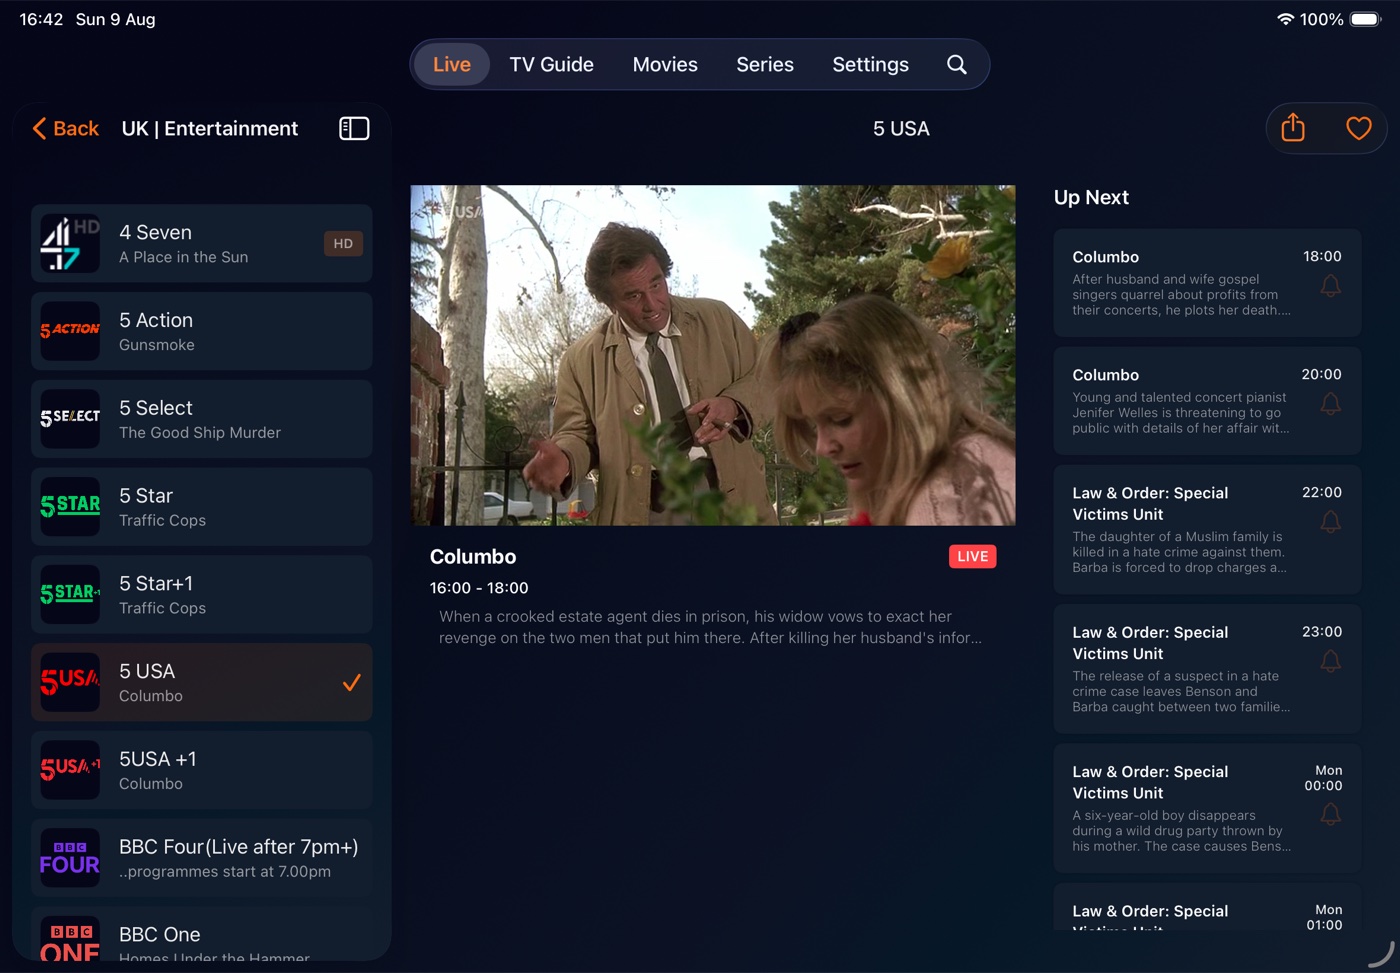The width and height of the screenshot is (1400, 973).
Task: Go Back from UK Entertainment
Action: click(x=66, y=128)
